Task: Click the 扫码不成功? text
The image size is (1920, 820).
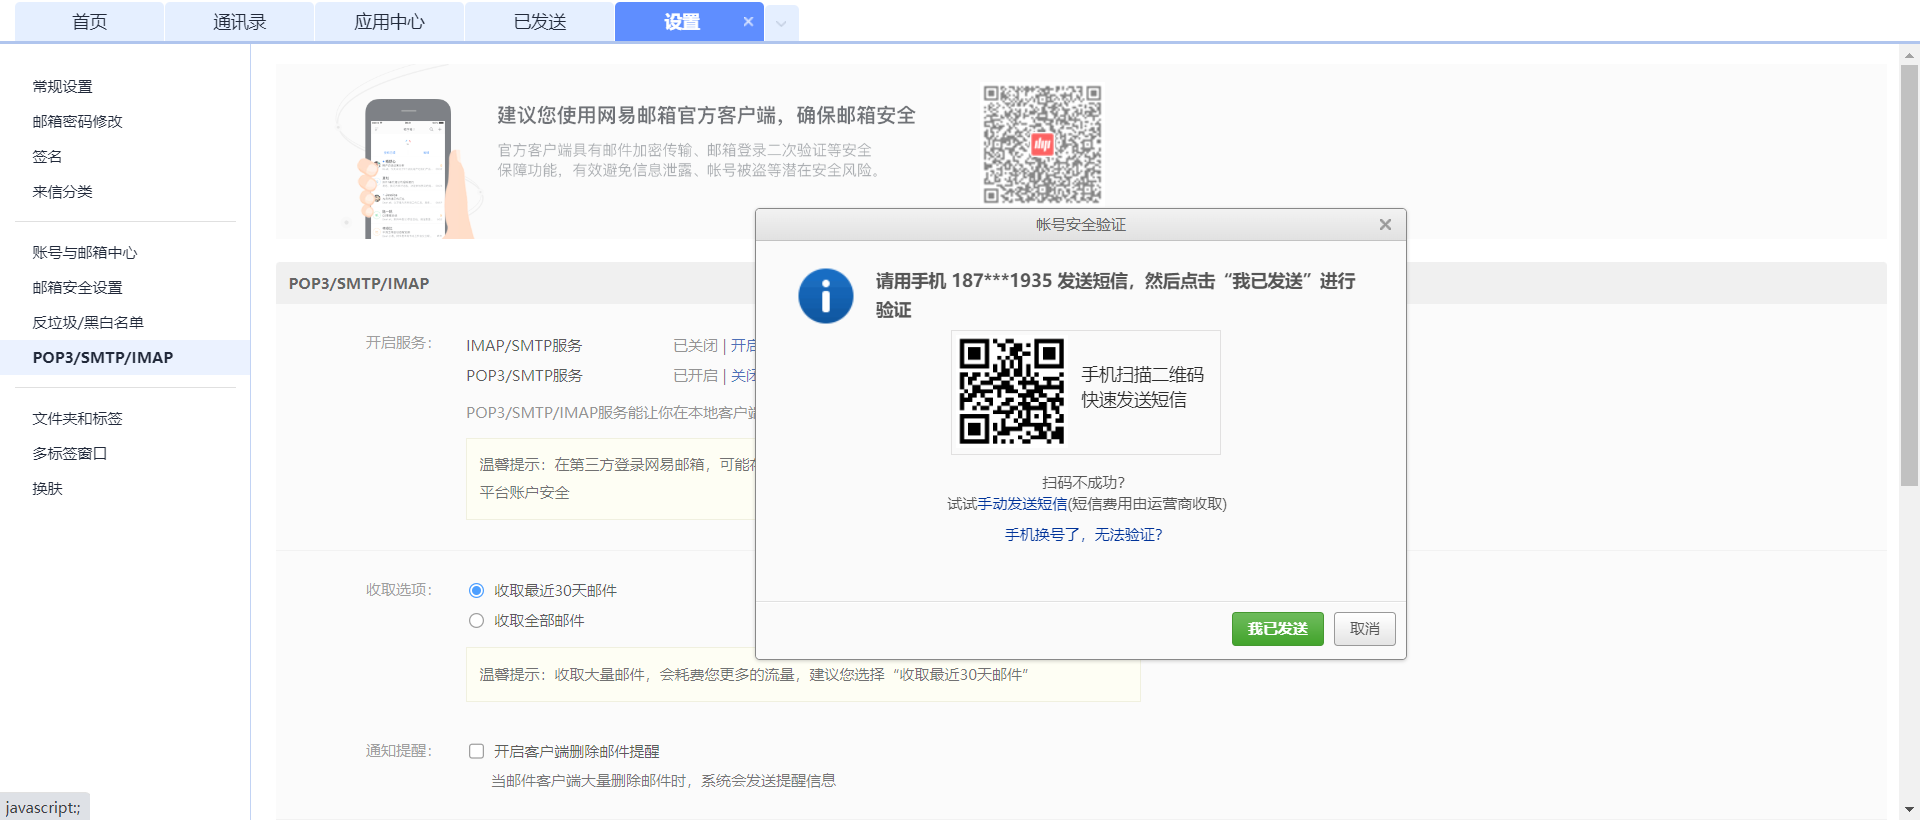Action: point(1083,482)
